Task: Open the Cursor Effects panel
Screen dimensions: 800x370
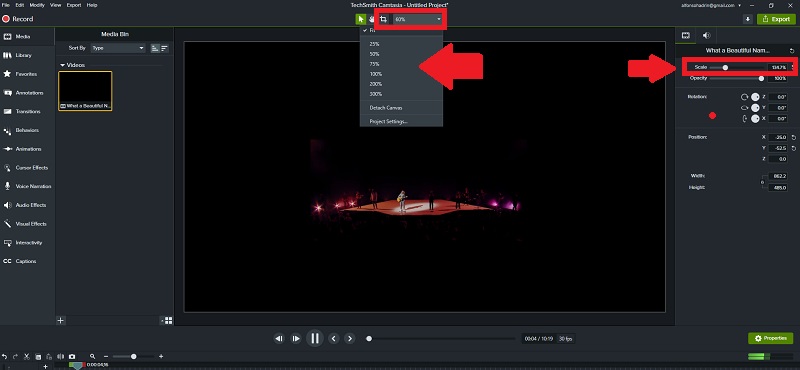Action: pyautogui.click(x=27, y=167)
